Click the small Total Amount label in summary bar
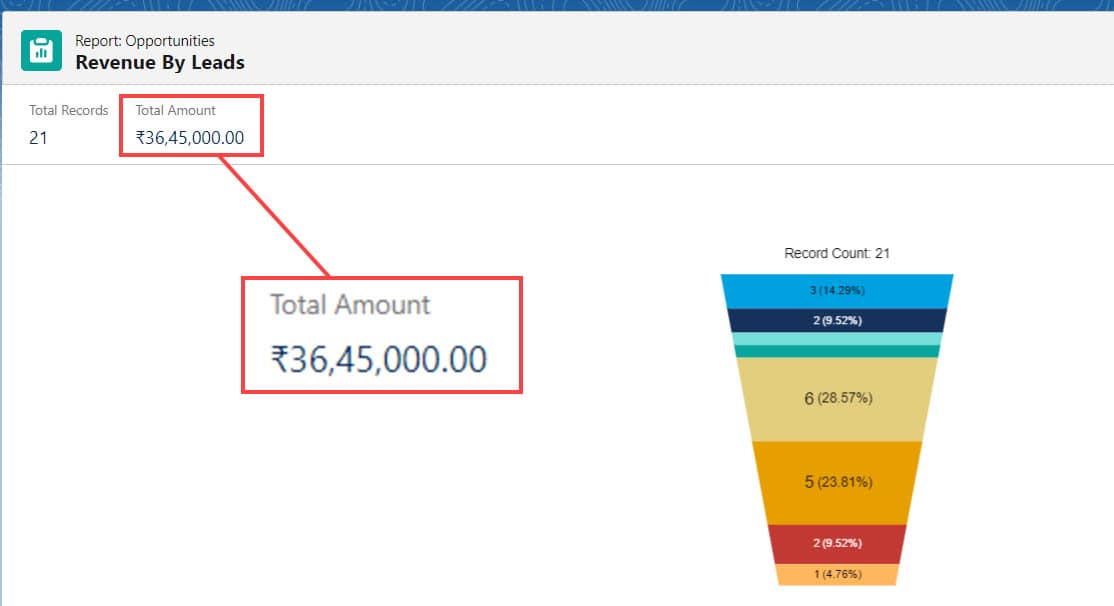 click(x=175, y=110)
